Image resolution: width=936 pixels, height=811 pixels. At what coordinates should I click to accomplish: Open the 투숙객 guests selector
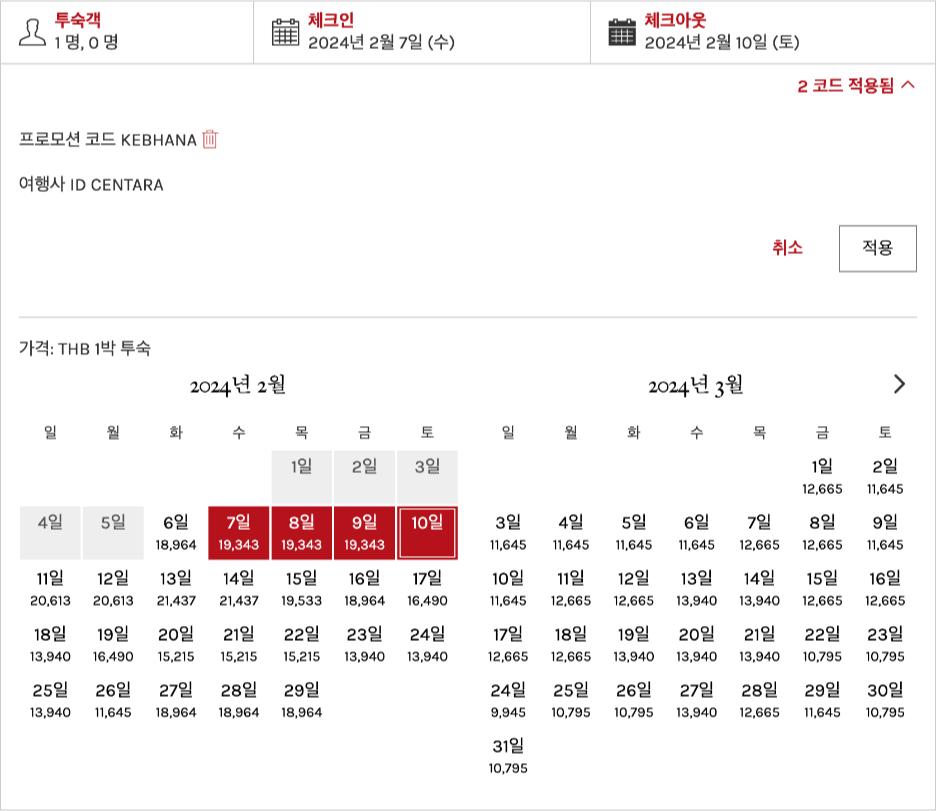(x=126, y=32)
